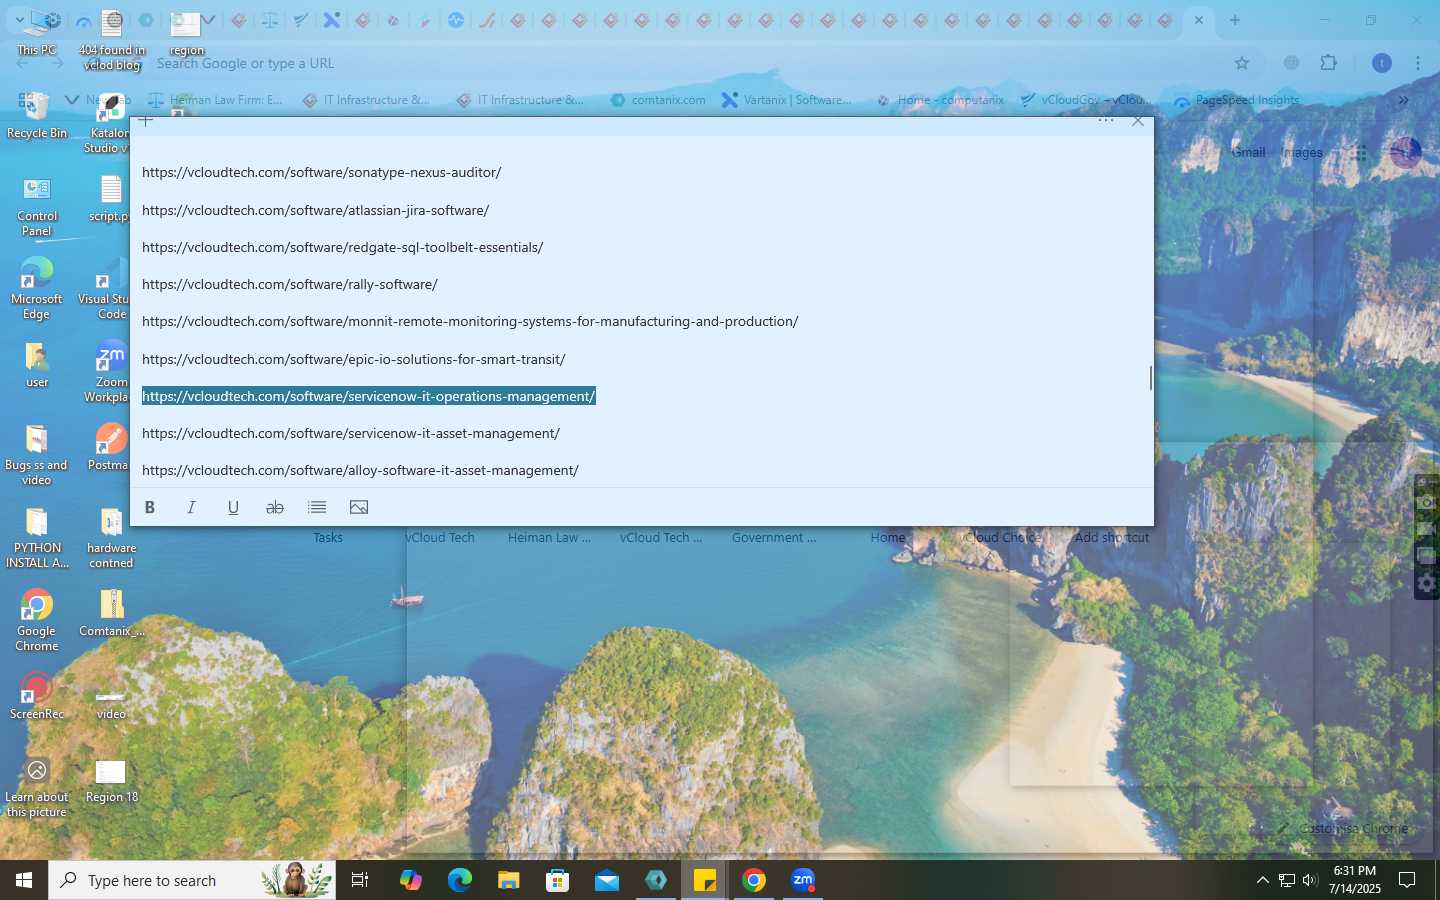Open File Explorer from the taskbar

tap(508, 880)
